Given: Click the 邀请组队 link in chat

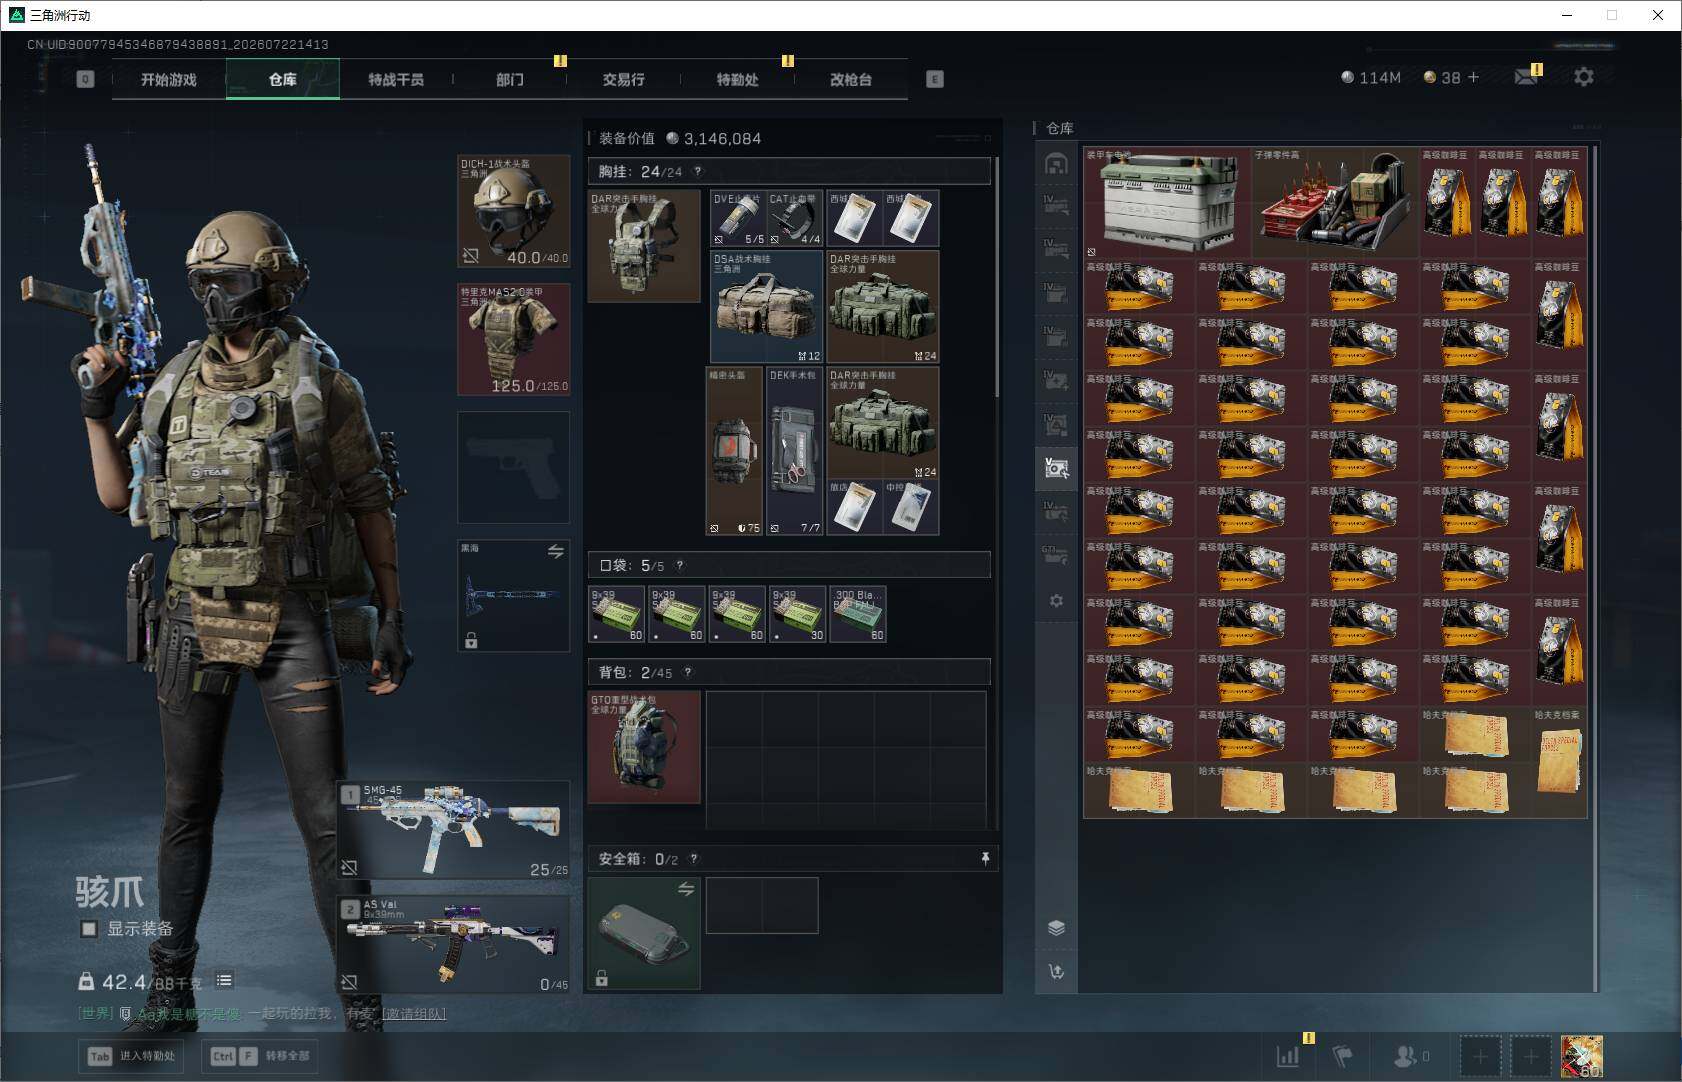Looking at the screenshot, I should [414, 1014].
